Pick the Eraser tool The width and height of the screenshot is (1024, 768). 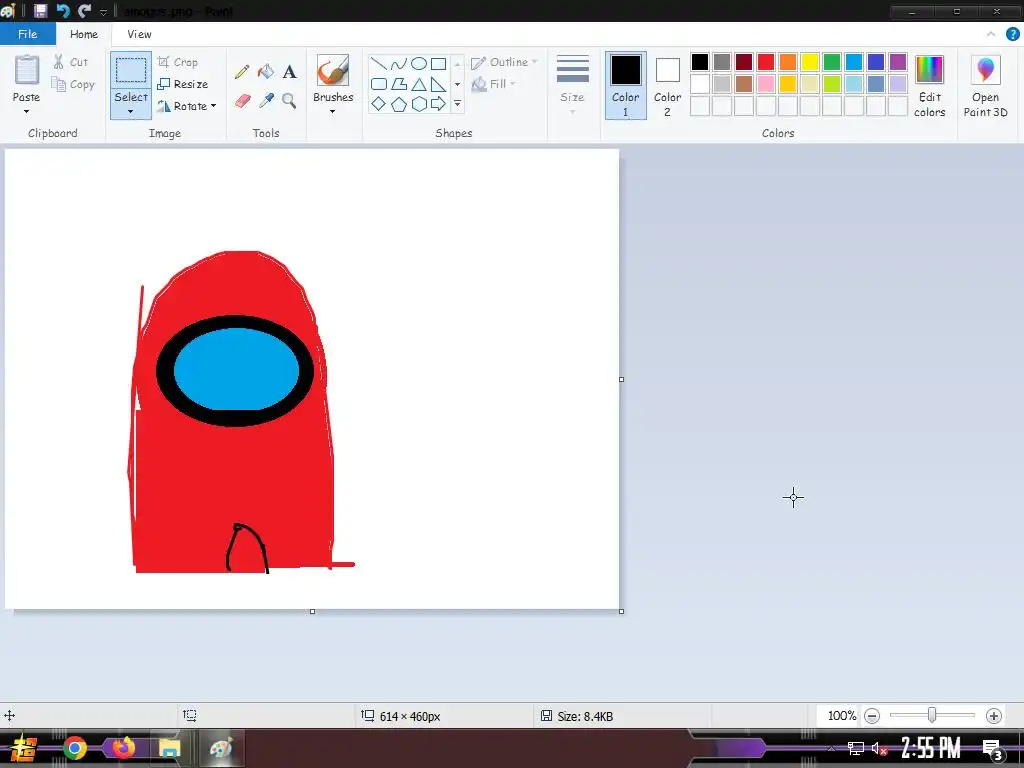[242, 101]
